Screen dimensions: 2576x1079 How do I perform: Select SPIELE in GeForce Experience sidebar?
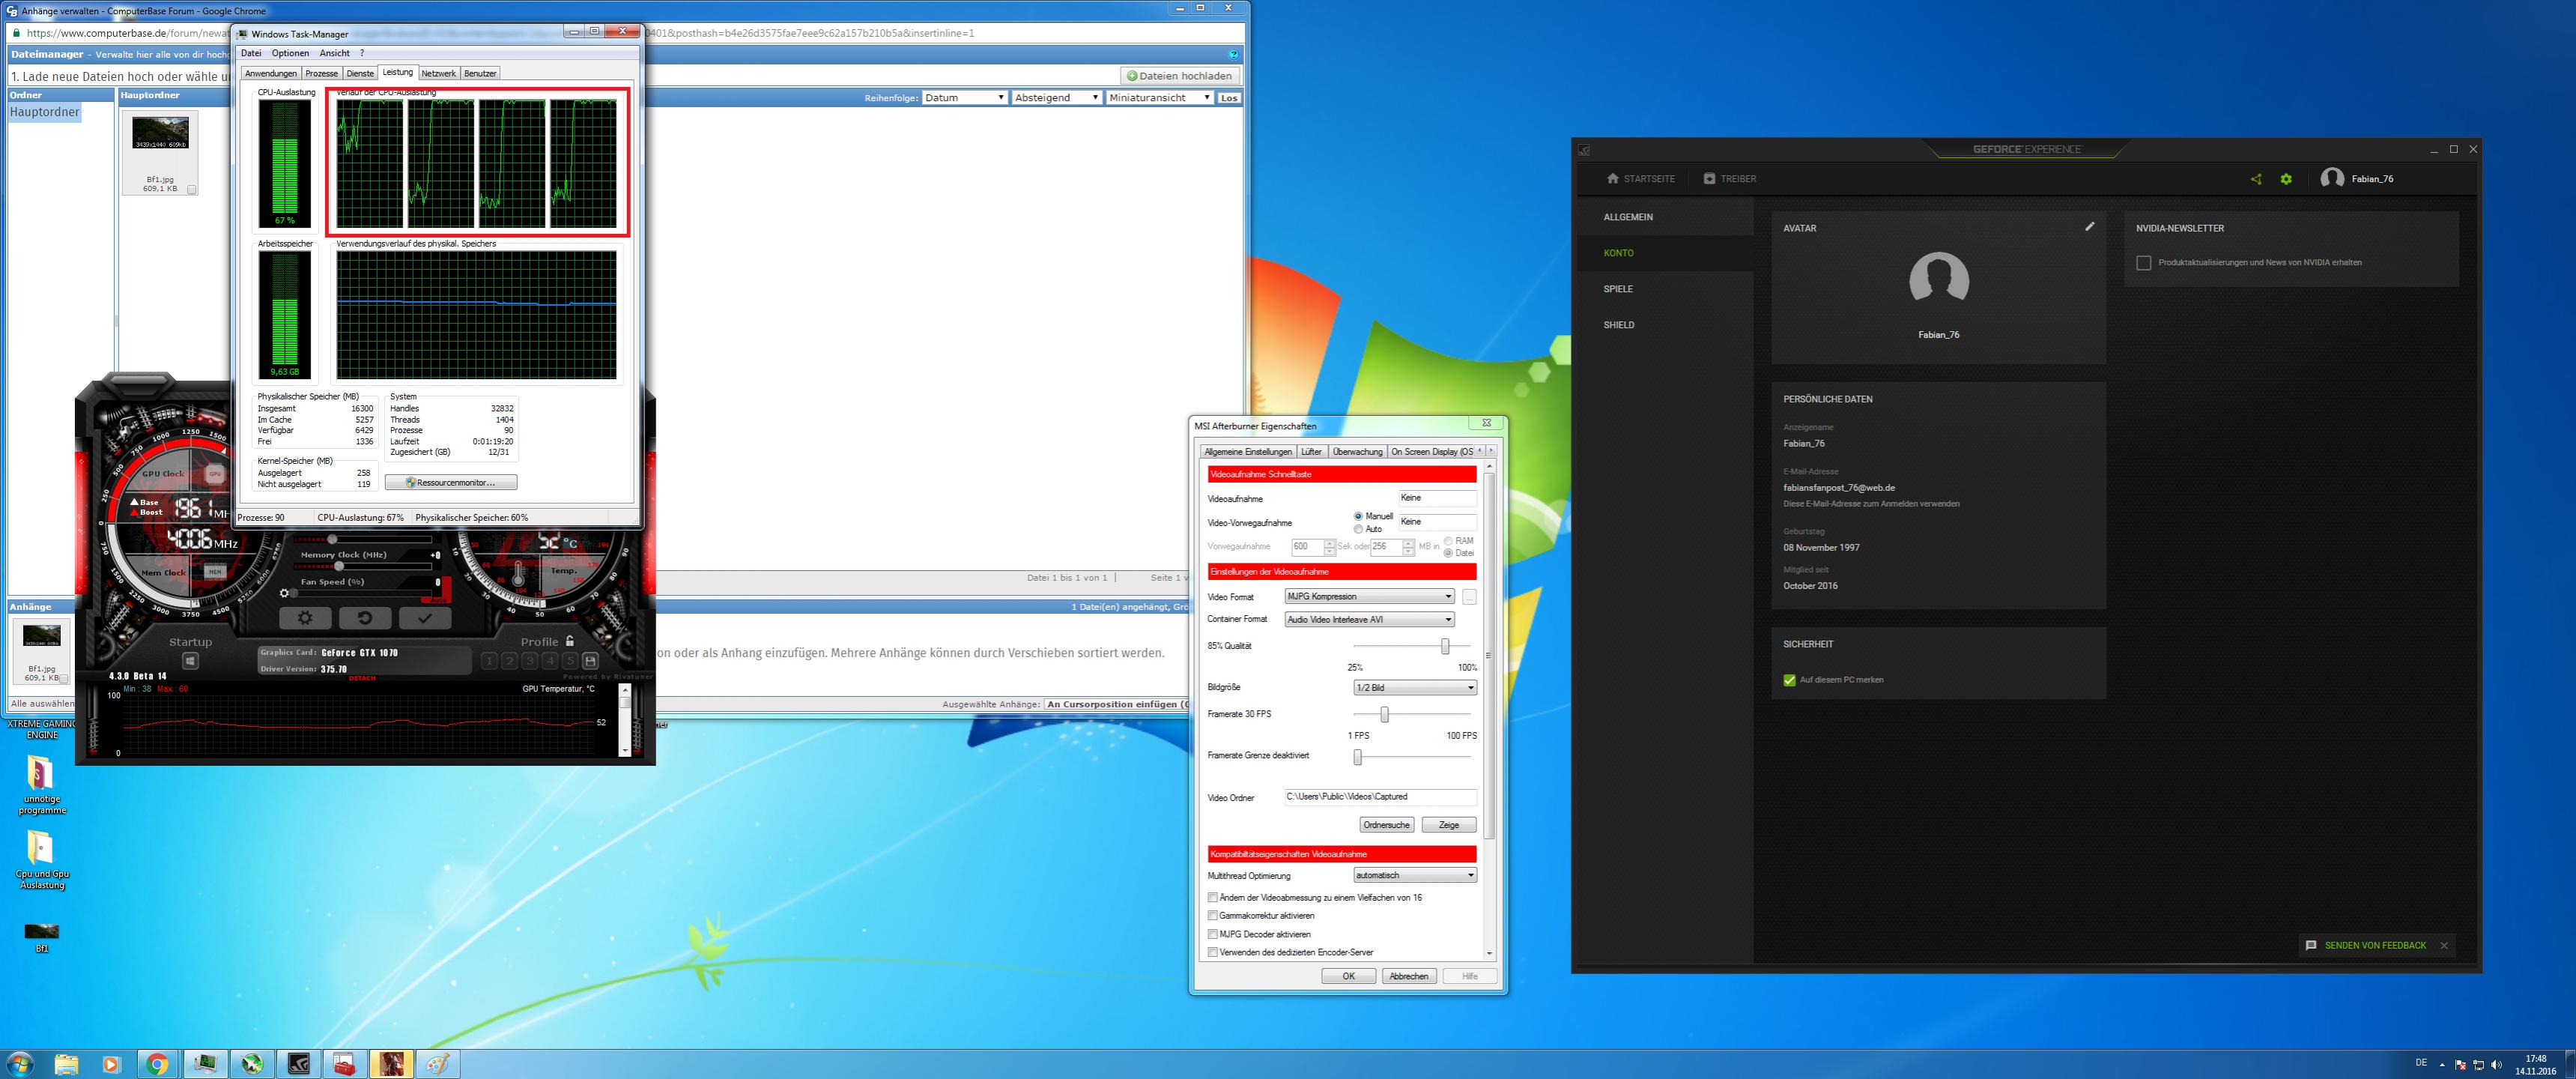pos(1618,289)
